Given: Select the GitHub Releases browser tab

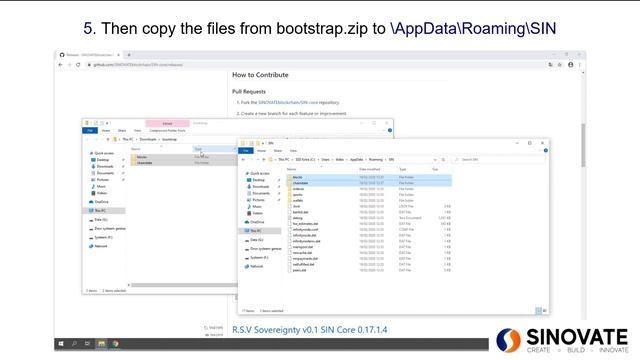Looking at the screenshot, I should click(x=89, y=55).
